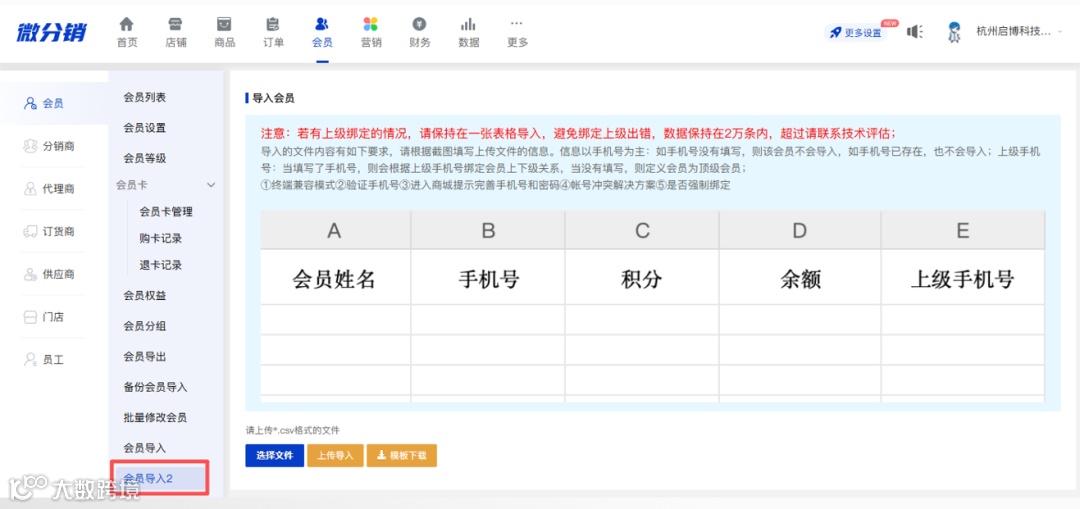Open the 订单 orders icon

[273, 24]
